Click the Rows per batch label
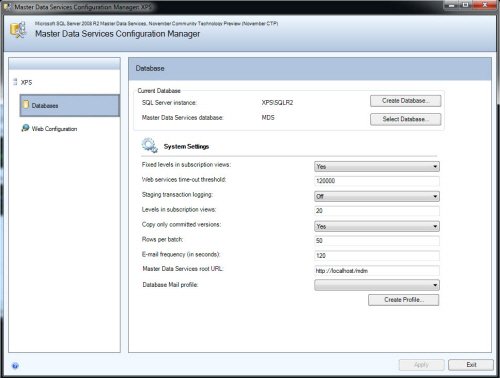 tap(162, 240)
